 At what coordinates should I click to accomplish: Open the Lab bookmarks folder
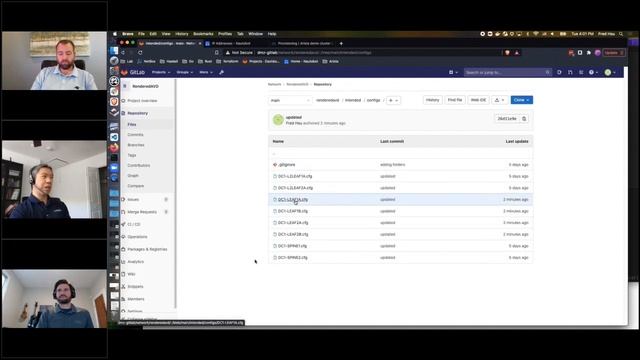127,62
